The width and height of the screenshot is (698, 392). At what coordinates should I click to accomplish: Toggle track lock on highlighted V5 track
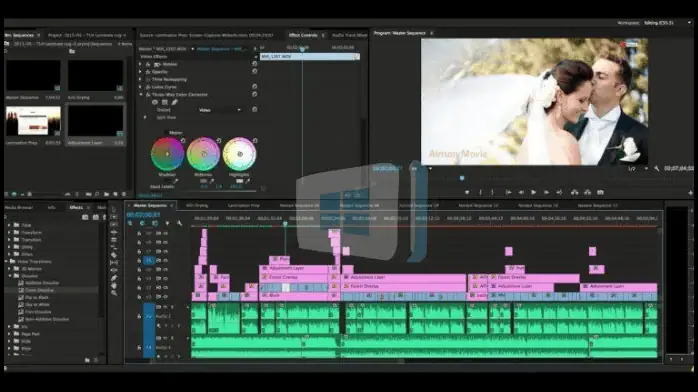pos(139,260)
